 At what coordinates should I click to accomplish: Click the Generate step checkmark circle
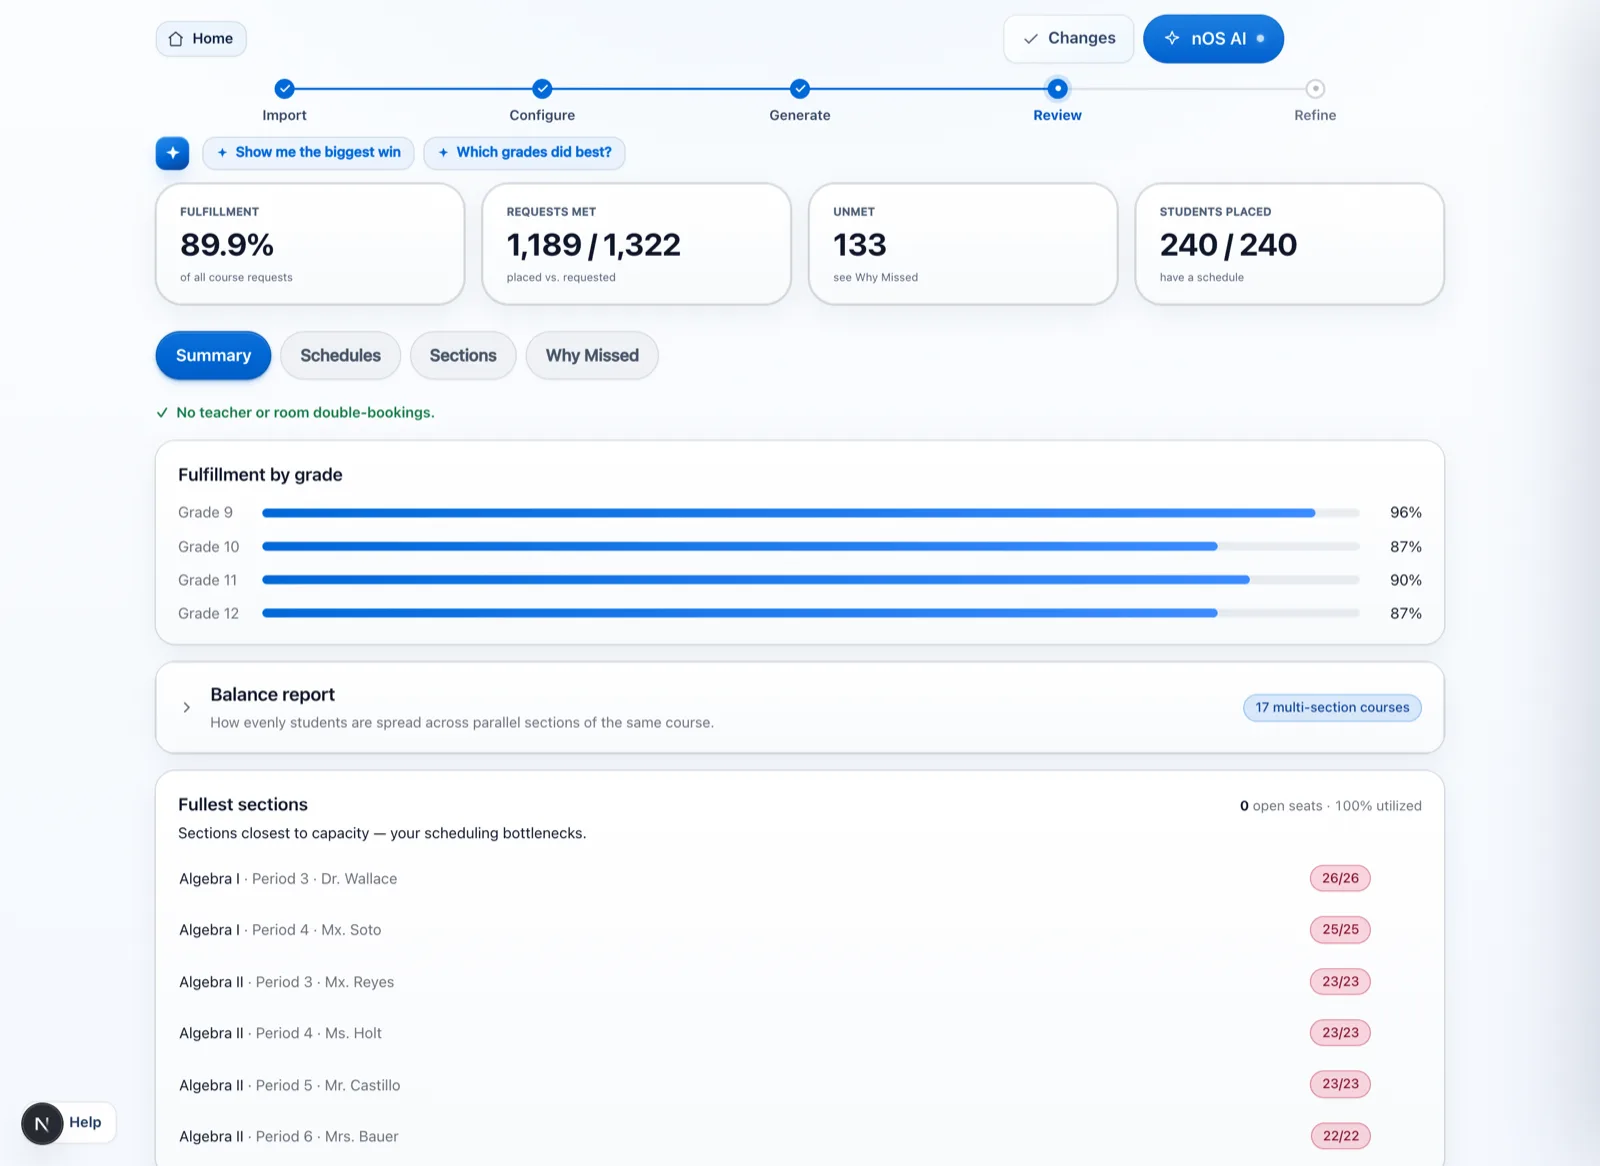click(x=800, y=89)
